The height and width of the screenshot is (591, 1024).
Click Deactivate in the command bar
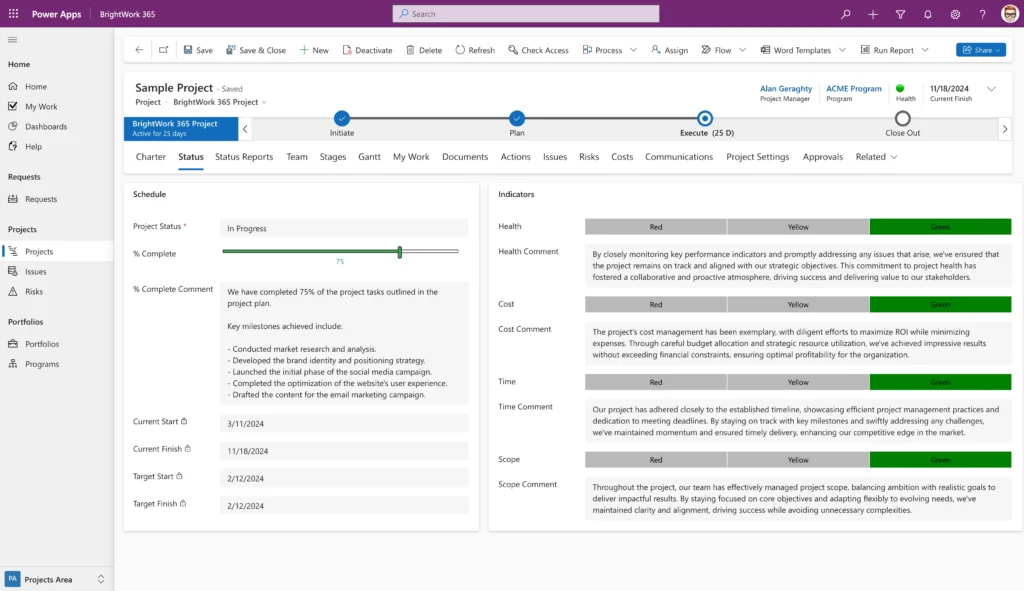tap(367, 50)
